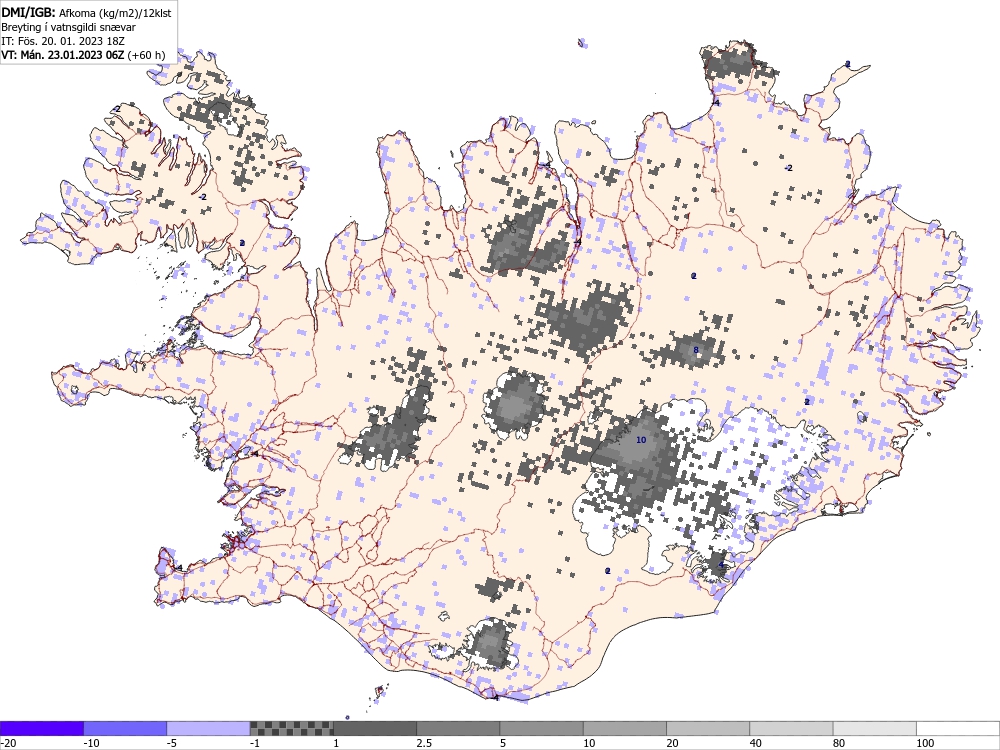This screenshot has height=750, width=1000.
Task: Click the "VT: Mán. 23.01.2023 06Z" valid time
Action: [62, 55]
